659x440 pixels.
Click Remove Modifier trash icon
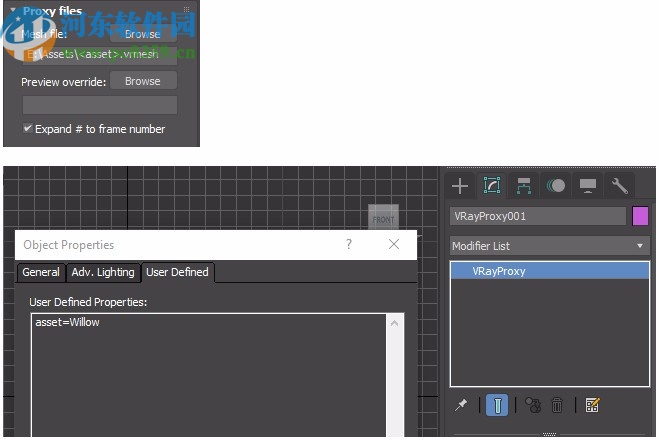(557, 405)
